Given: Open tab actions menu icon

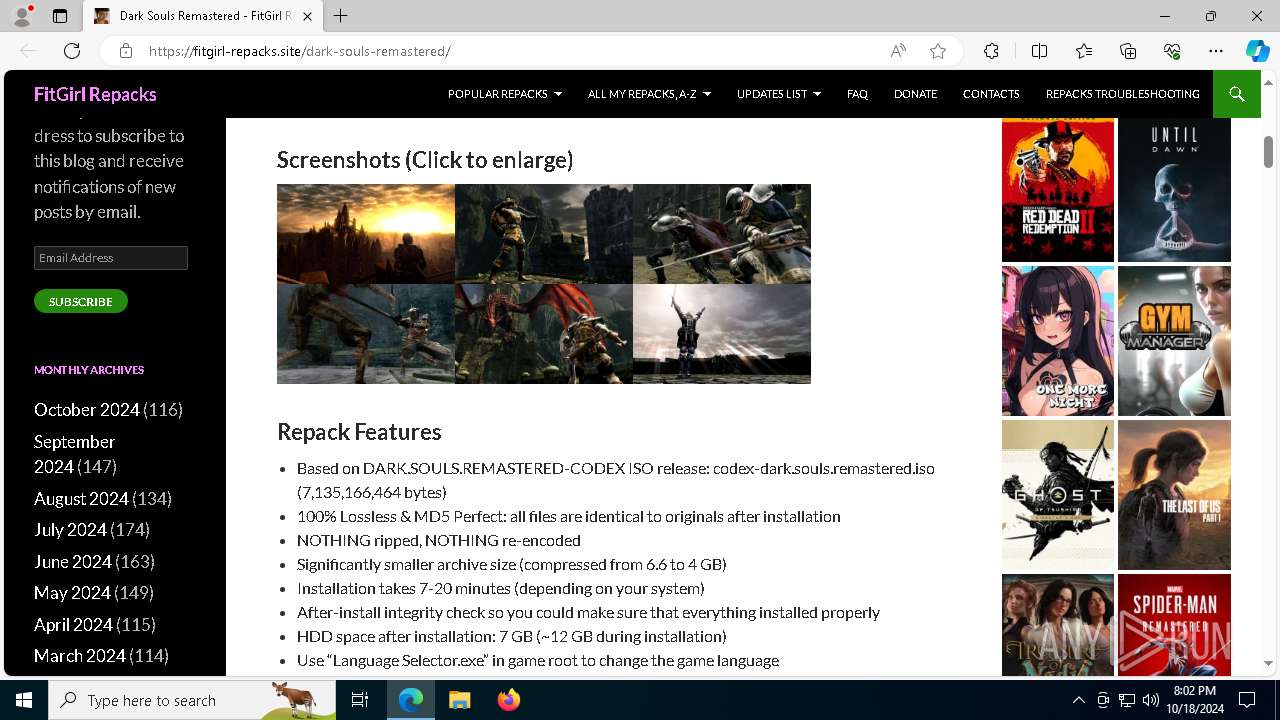Looking at the screenshot, I should [60, 16].
